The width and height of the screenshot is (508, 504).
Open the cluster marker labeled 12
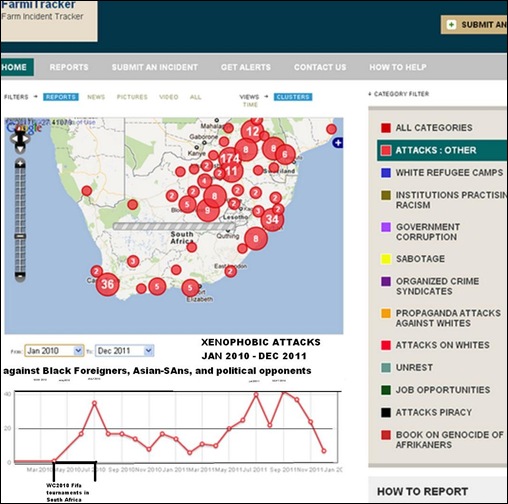pos(252,131)
